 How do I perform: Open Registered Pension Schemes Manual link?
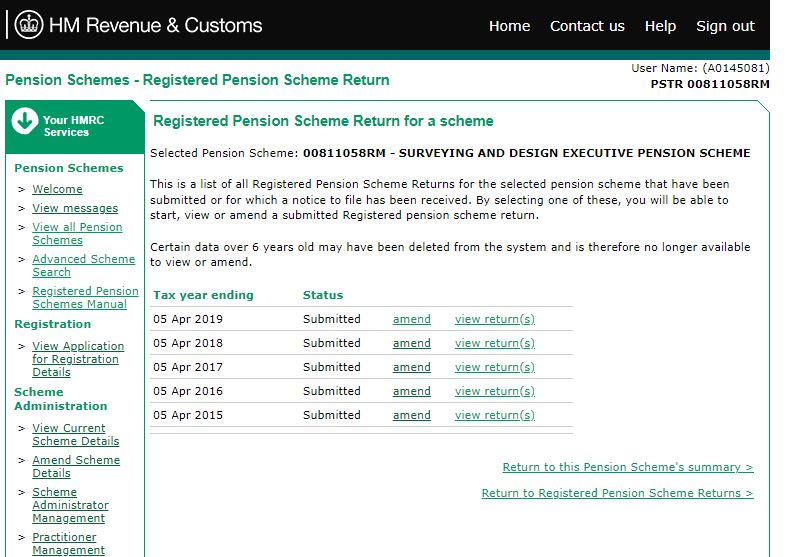[x=85, y=298]
